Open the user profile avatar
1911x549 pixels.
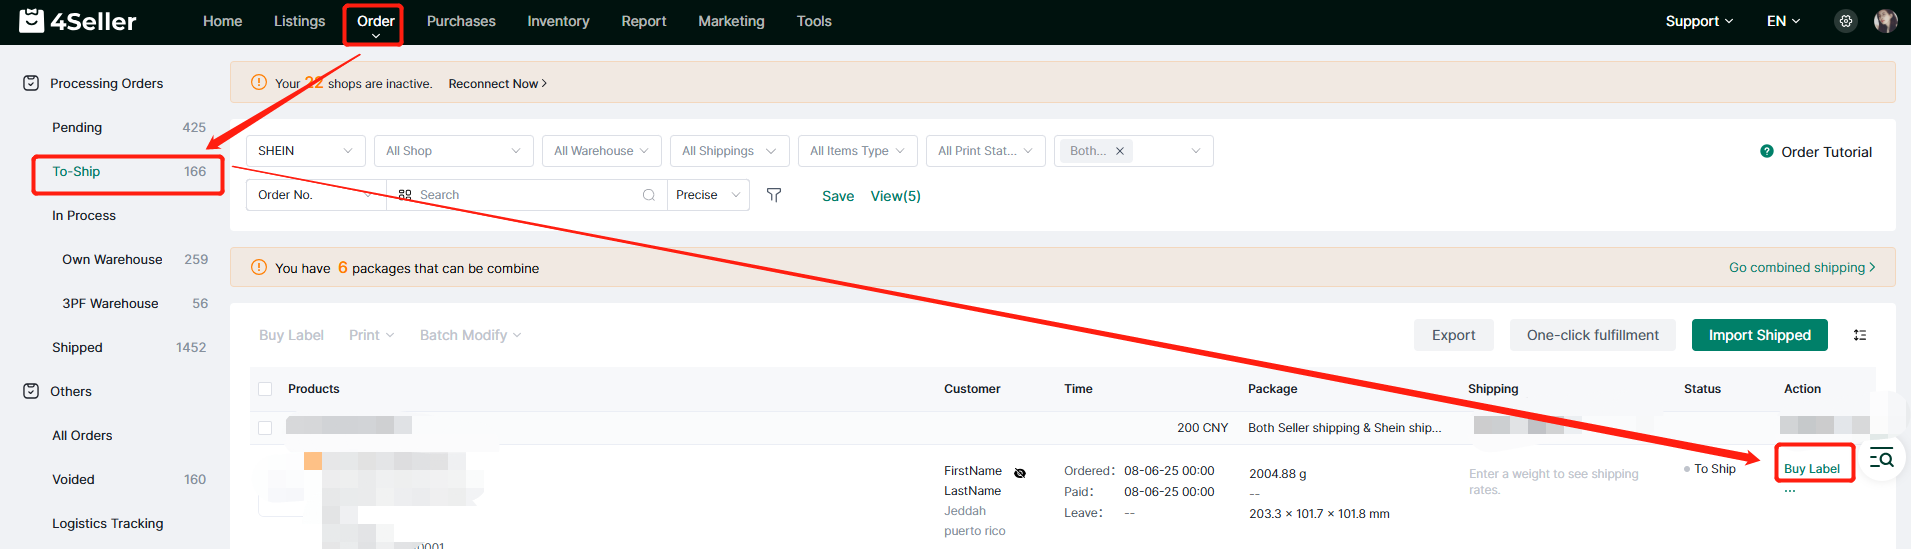tap(1885, 21)
